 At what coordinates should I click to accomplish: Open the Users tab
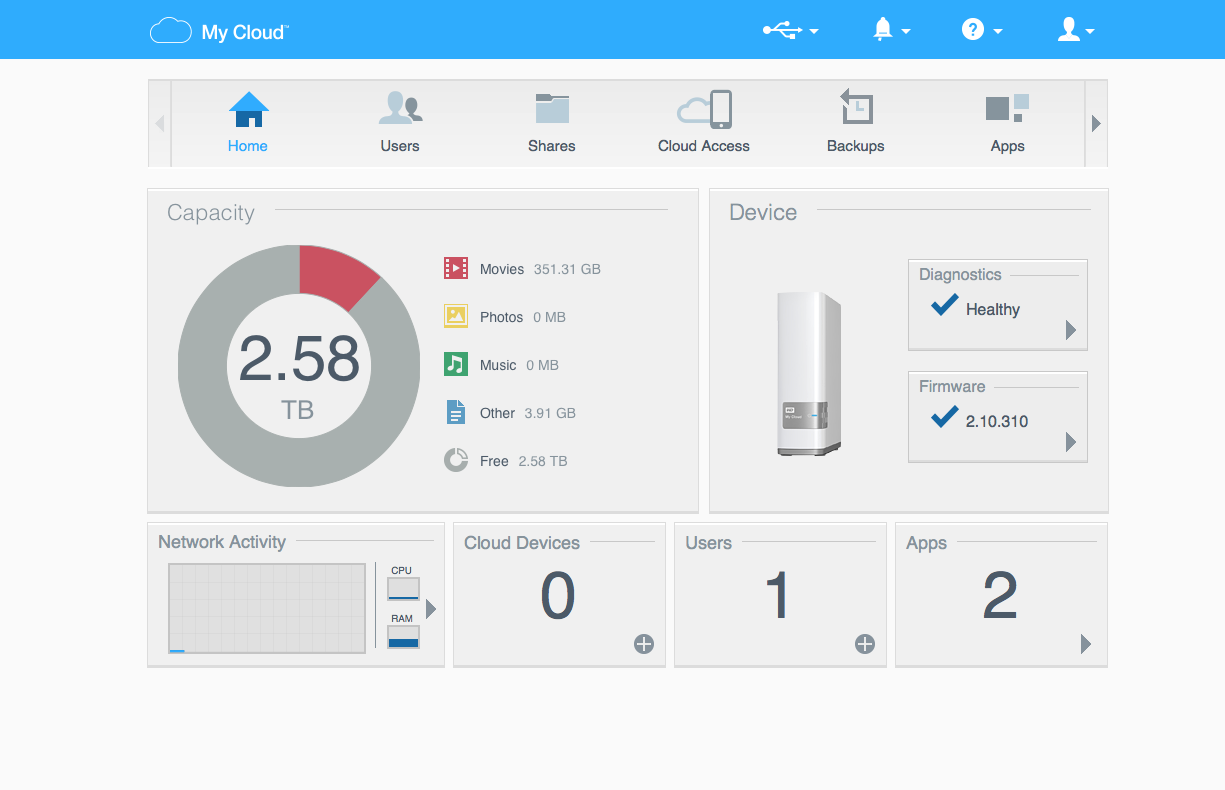(x=400, y=123)
